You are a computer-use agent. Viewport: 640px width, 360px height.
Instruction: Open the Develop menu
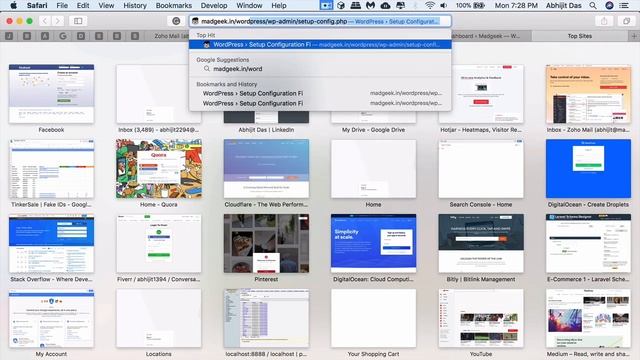[x=214, y=5]
